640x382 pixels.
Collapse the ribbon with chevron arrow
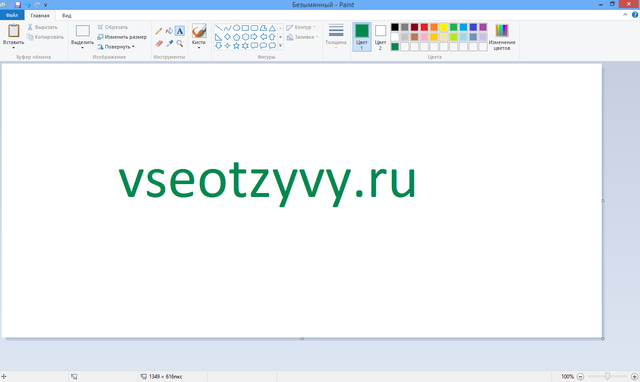pos(625,15)
